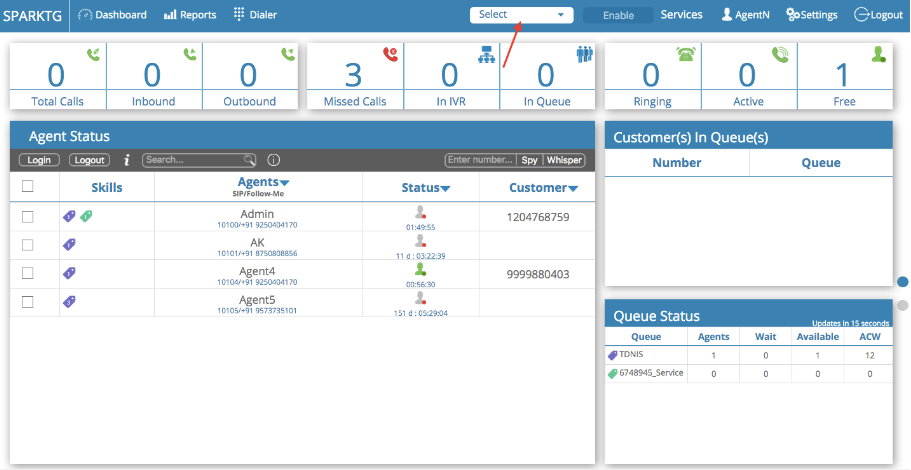Click the SPARKTG logo

click(34, 16)
